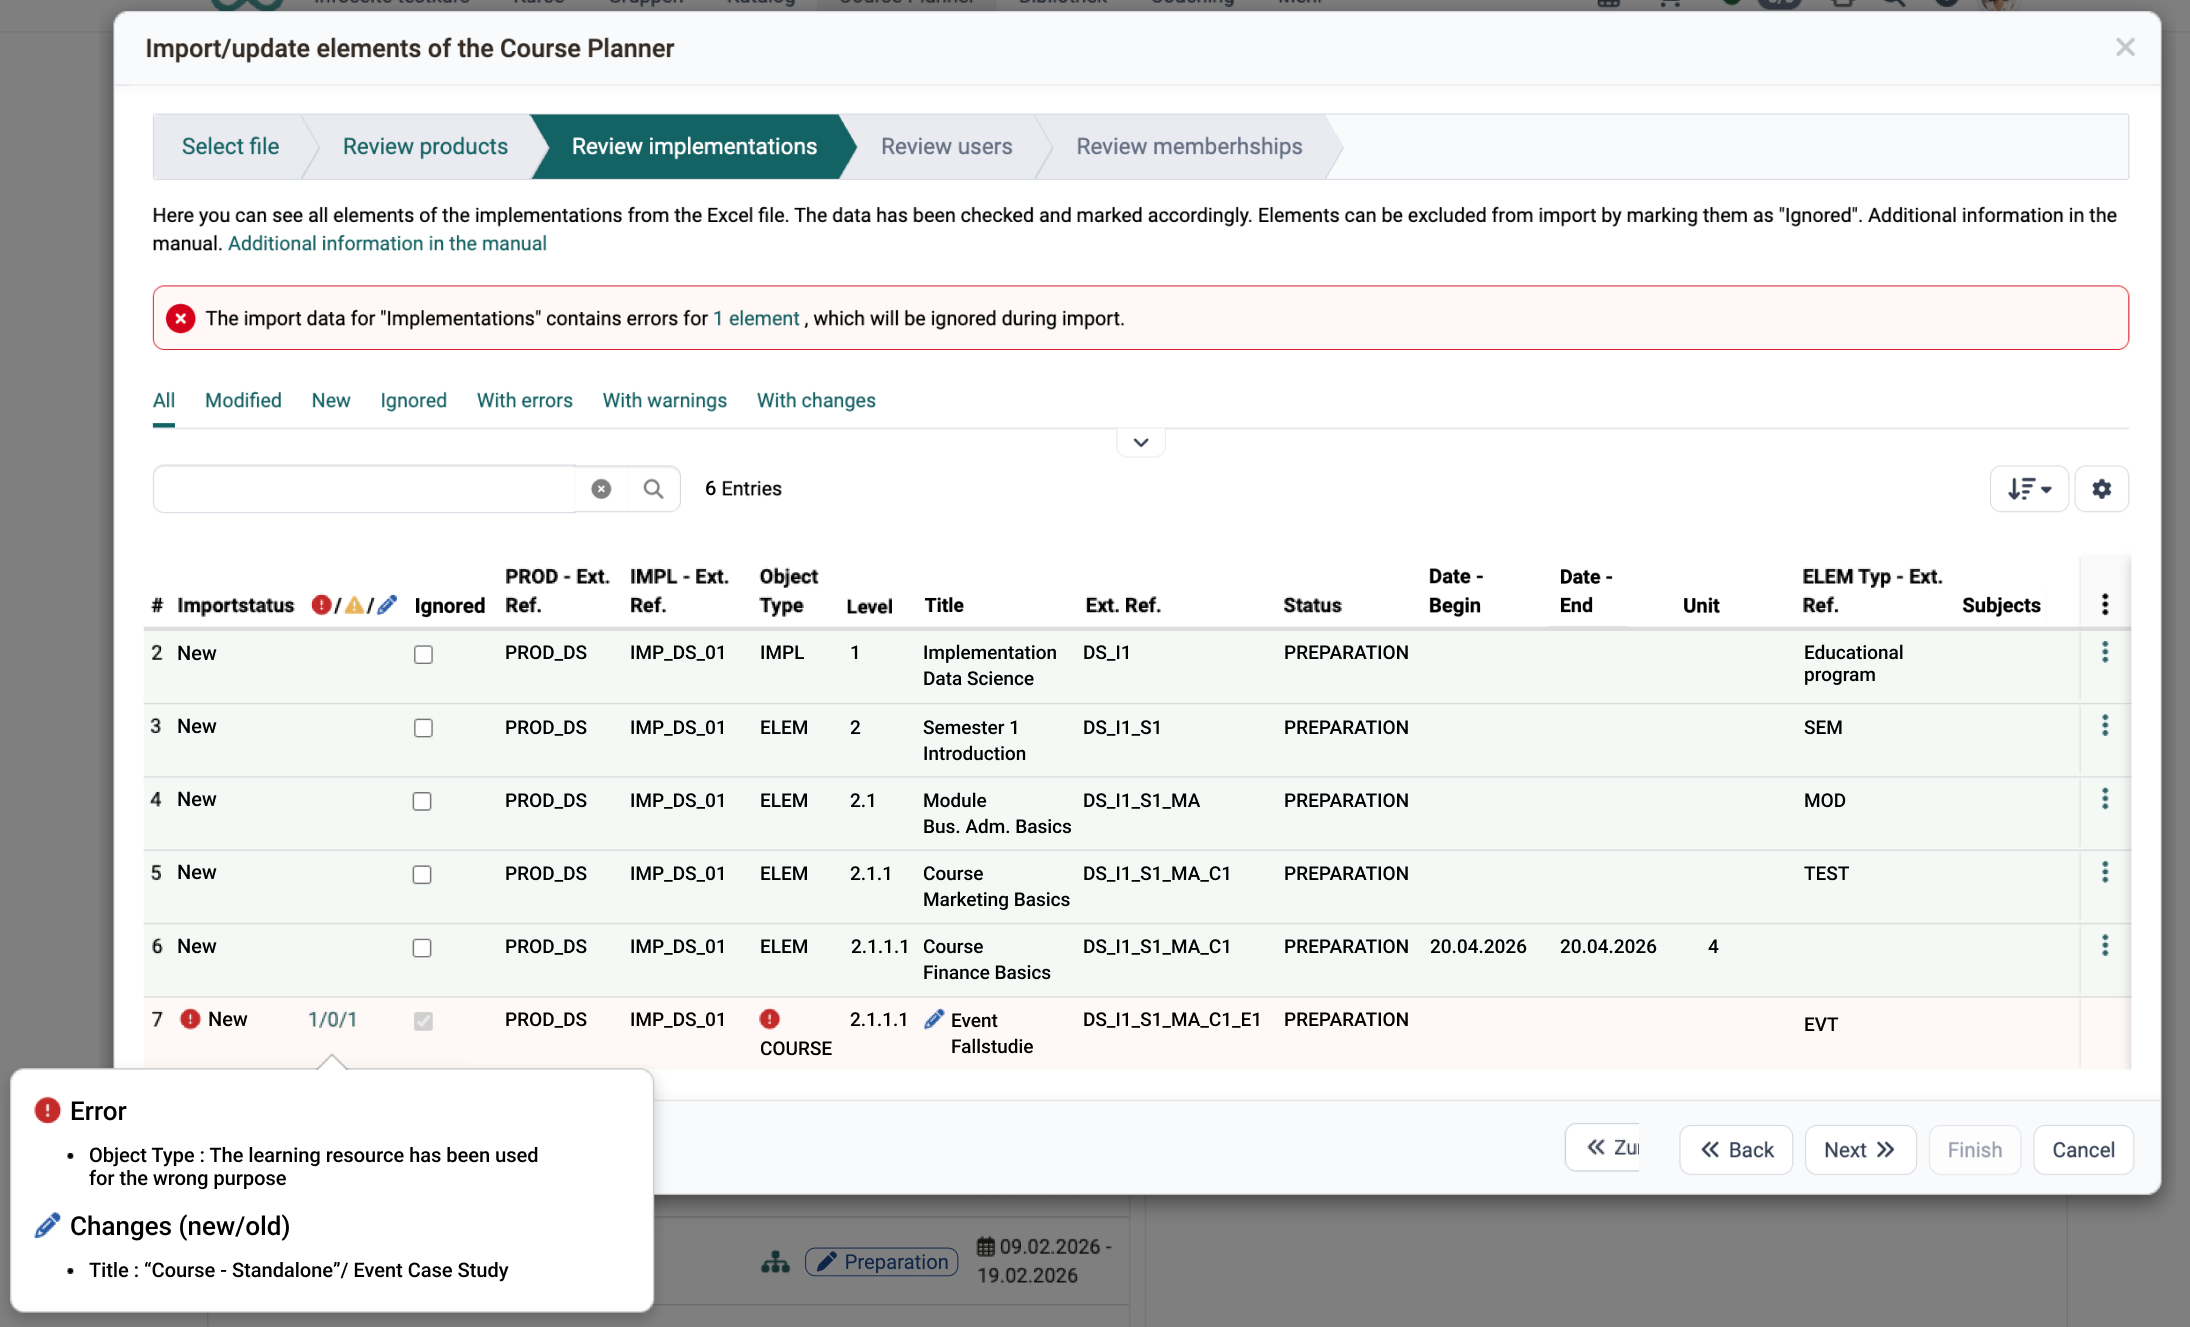Select the Ignored filter tab
The width and height of the screenshot is (2190, 1327).
pos(413,400)
